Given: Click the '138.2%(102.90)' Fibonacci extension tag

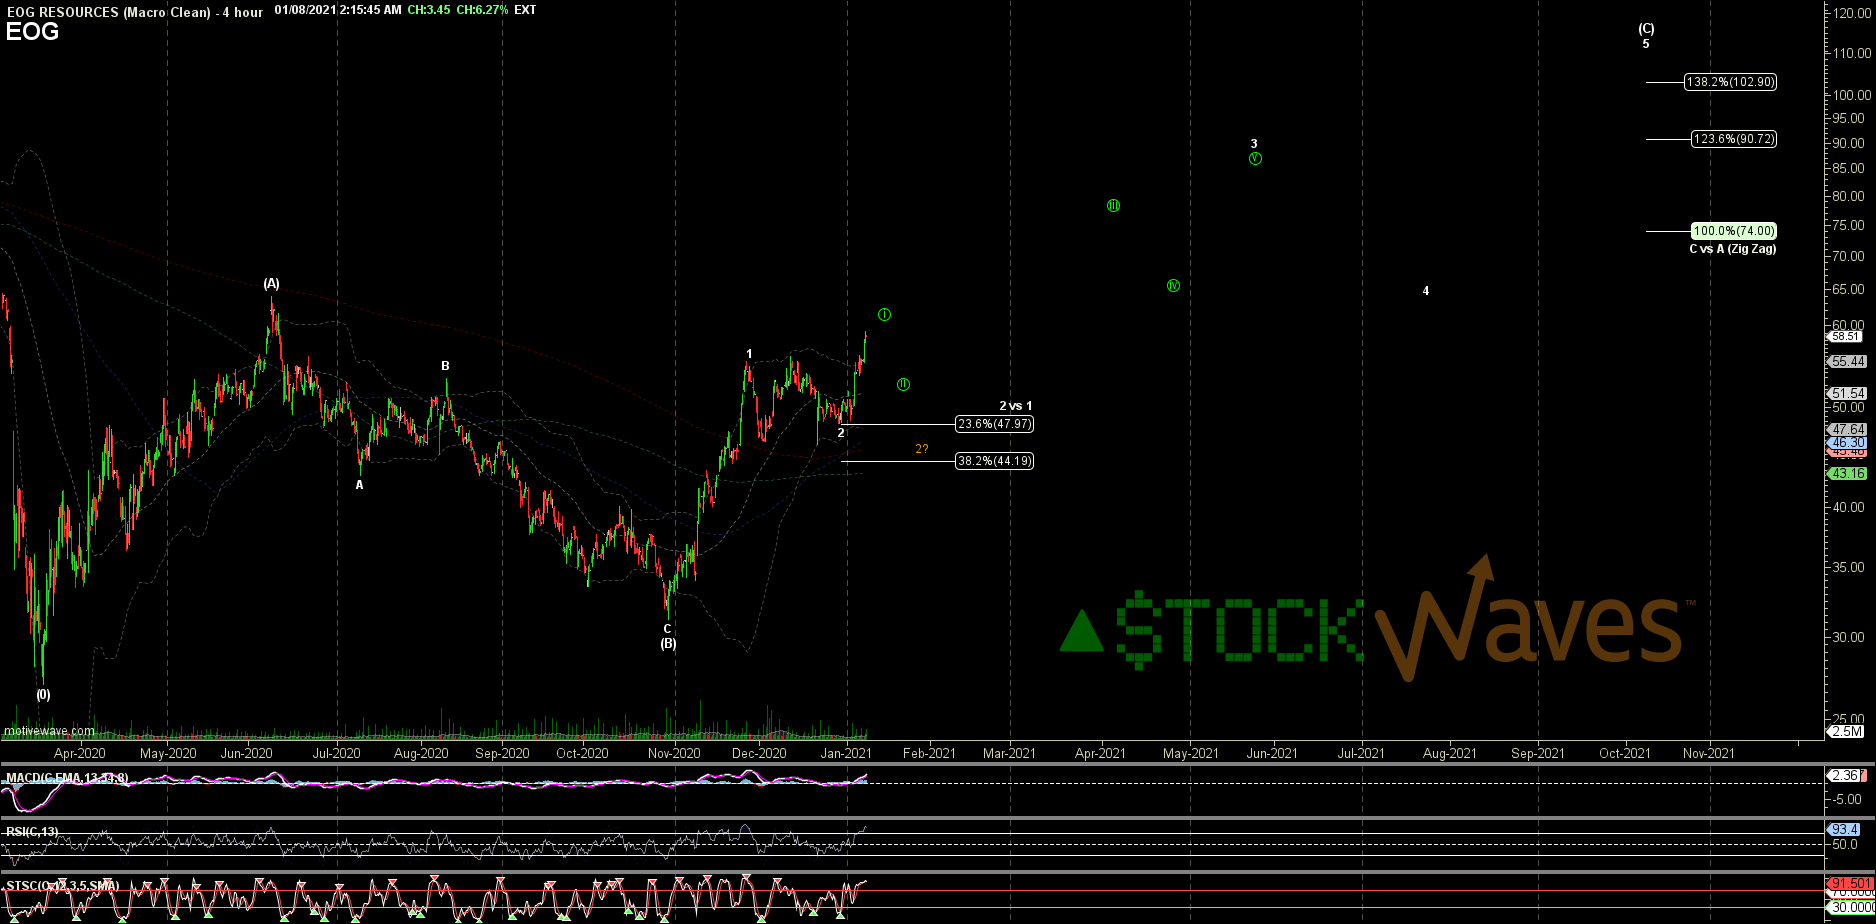Looking at the screenshot, I should pos(1730,82).
